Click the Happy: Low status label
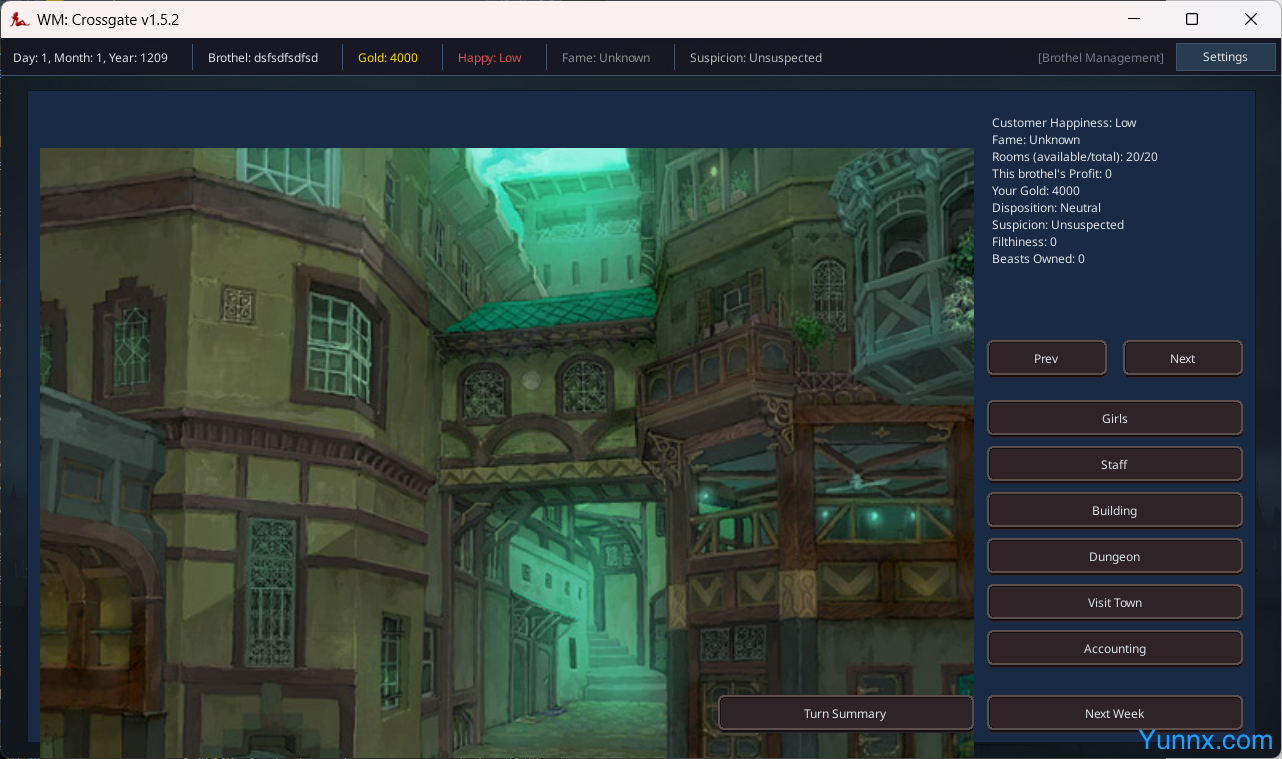1282x759 pixels. [x=489, y=58]
